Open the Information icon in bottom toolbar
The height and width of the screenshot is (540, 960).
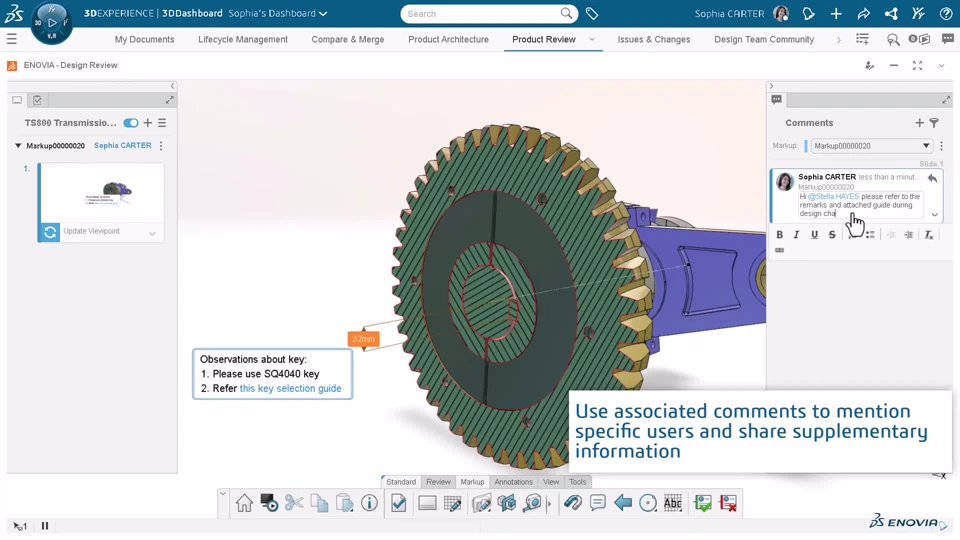(x=369, y=503)
